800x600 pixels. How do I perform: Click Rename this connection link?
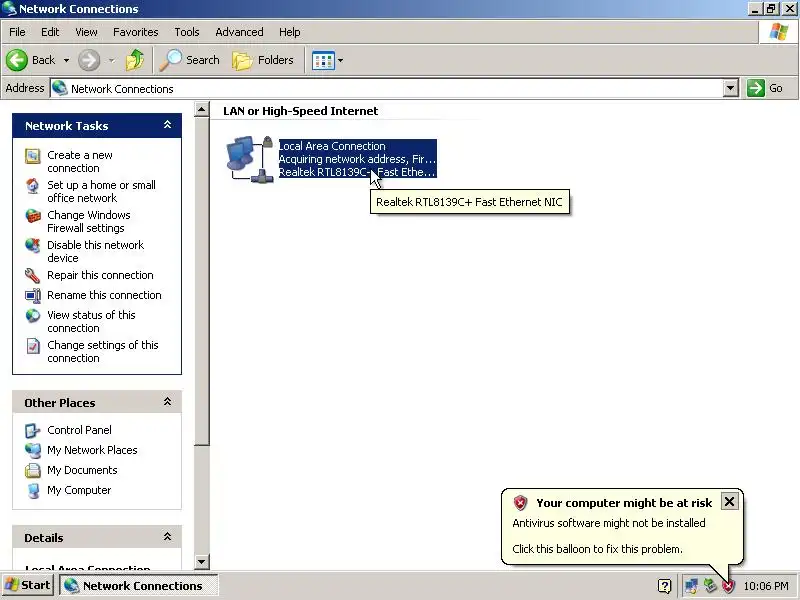coord(105,295)
